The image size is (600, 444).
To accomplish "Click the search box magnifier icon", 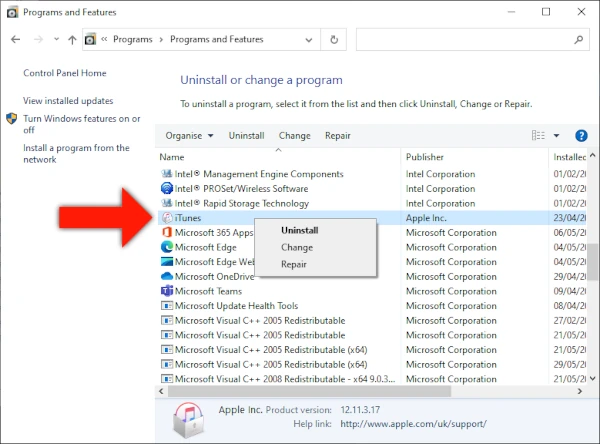I will coord(579,39).
